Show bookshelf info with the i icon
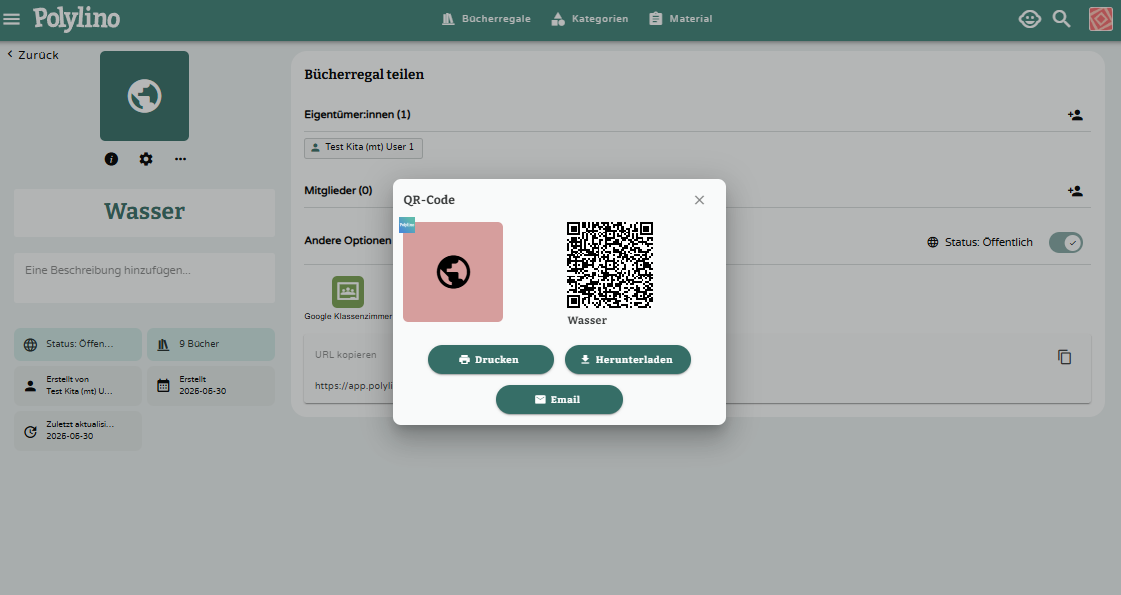The height and width of the screenshot is (595, 1121). [x=111, y=159]
